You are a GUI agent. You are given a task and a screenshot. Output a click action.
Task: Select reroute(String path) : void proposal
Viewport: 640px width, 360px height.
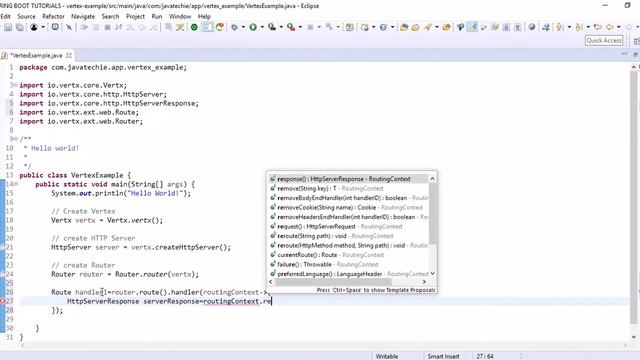tap(348, 236)
